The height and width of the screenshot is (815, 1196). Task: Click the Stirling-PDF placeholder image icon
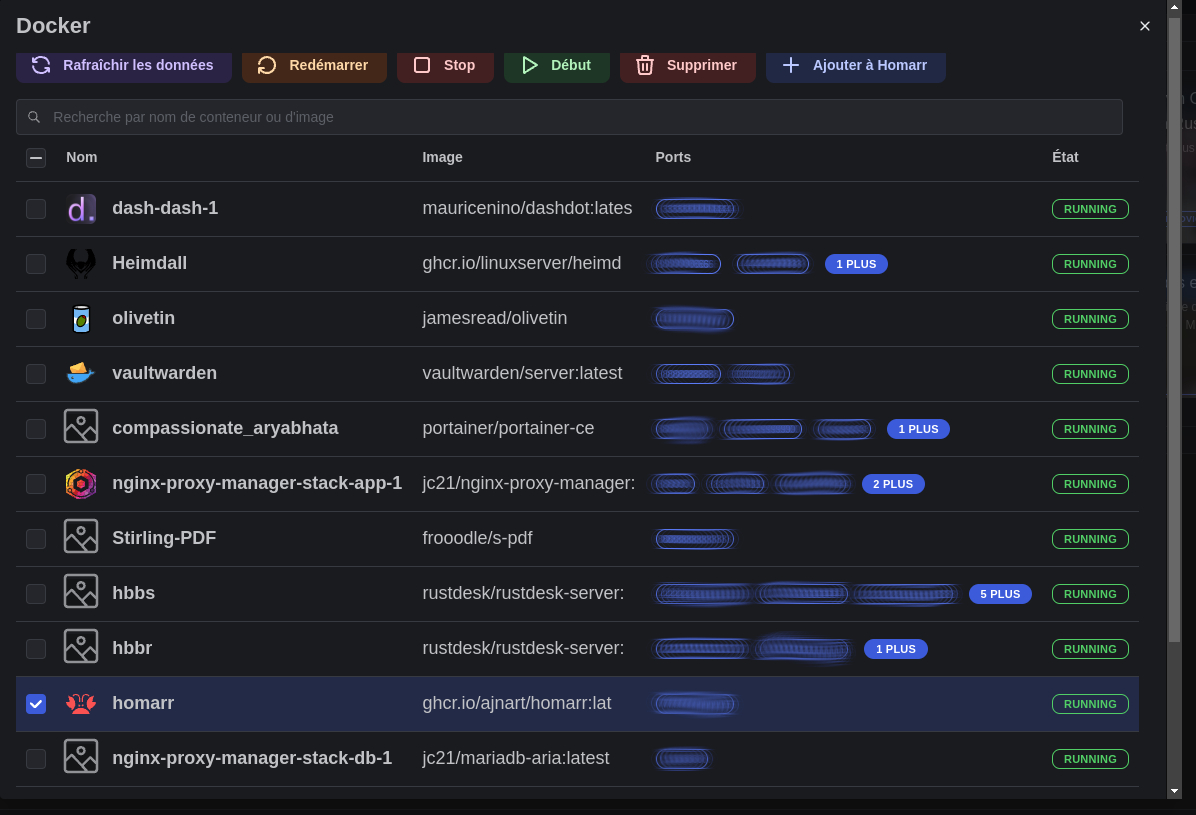click(81, 539)
